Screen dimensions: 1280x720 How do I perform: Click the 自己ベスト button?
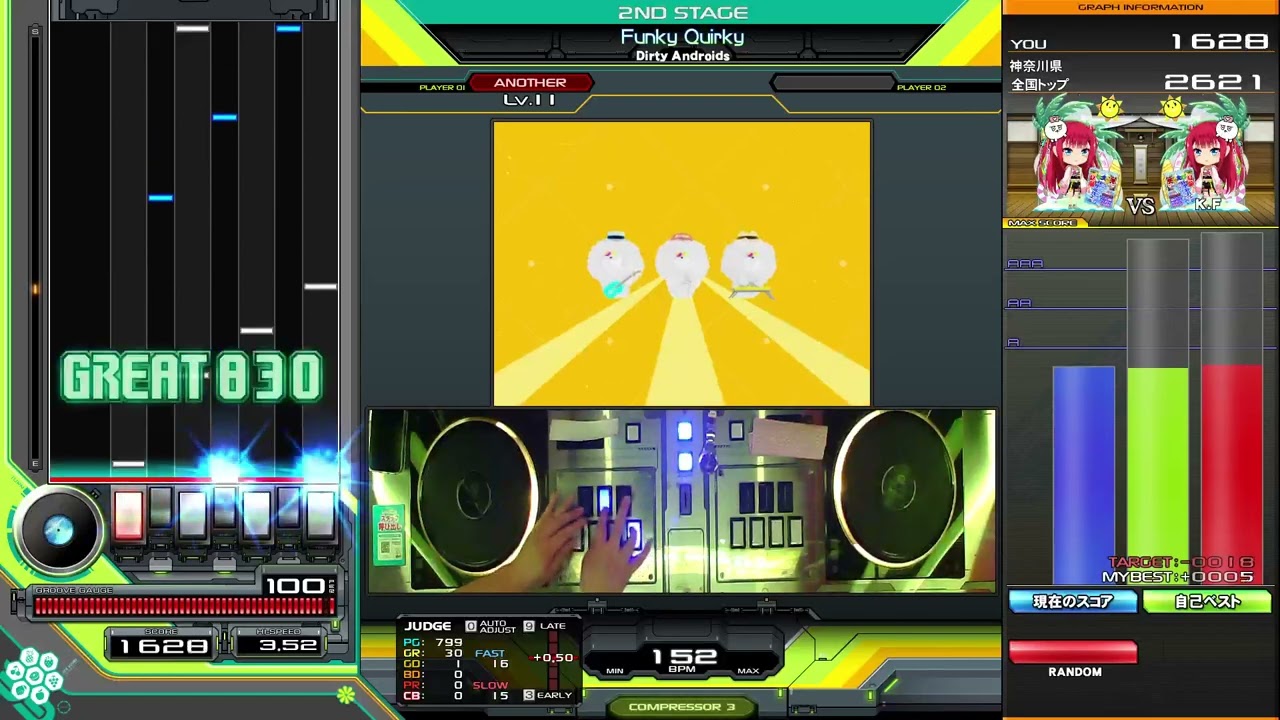[x=1207, y=602]
